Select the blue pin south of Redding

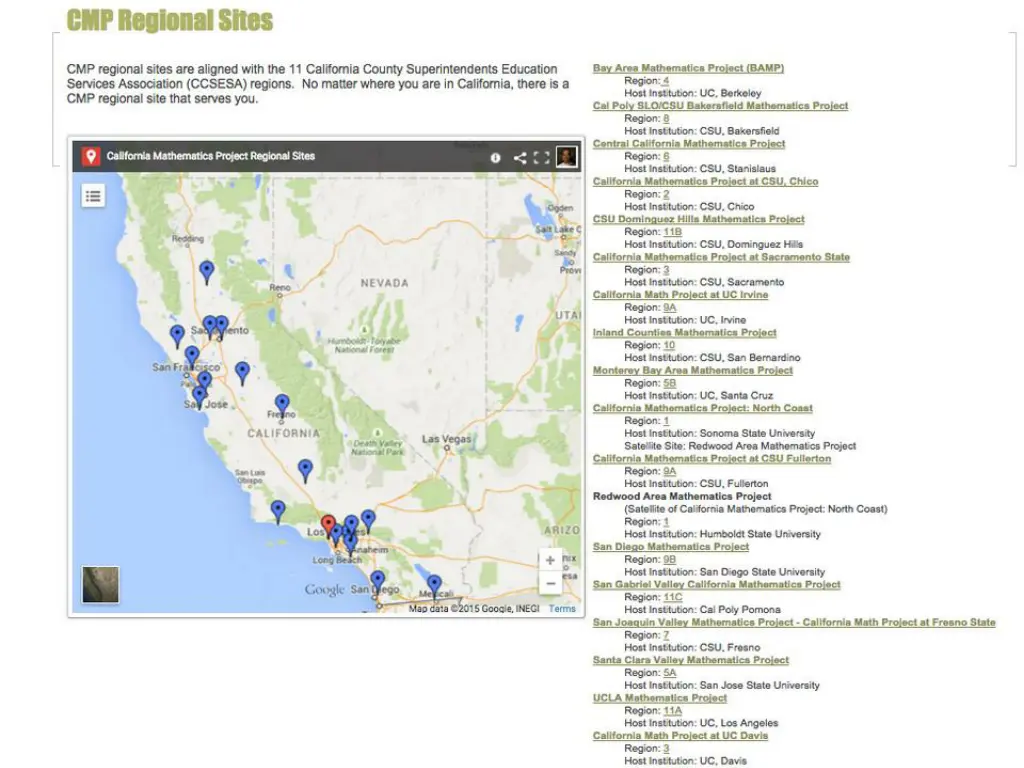[207, 272]
